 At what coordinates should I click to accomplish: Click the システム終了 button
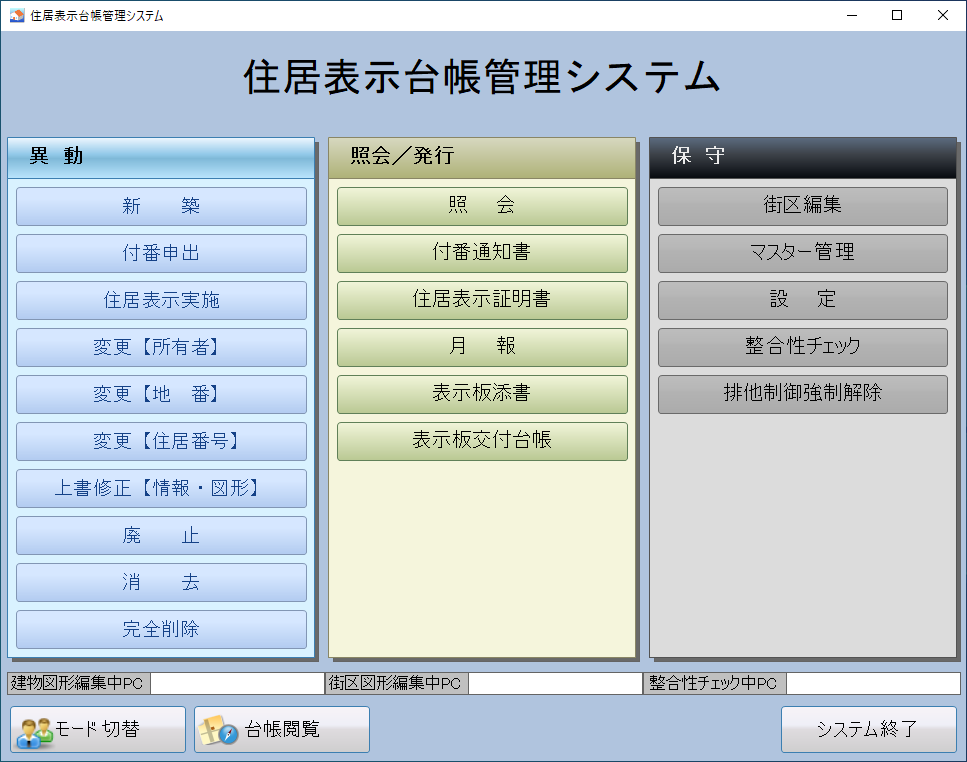869,729
